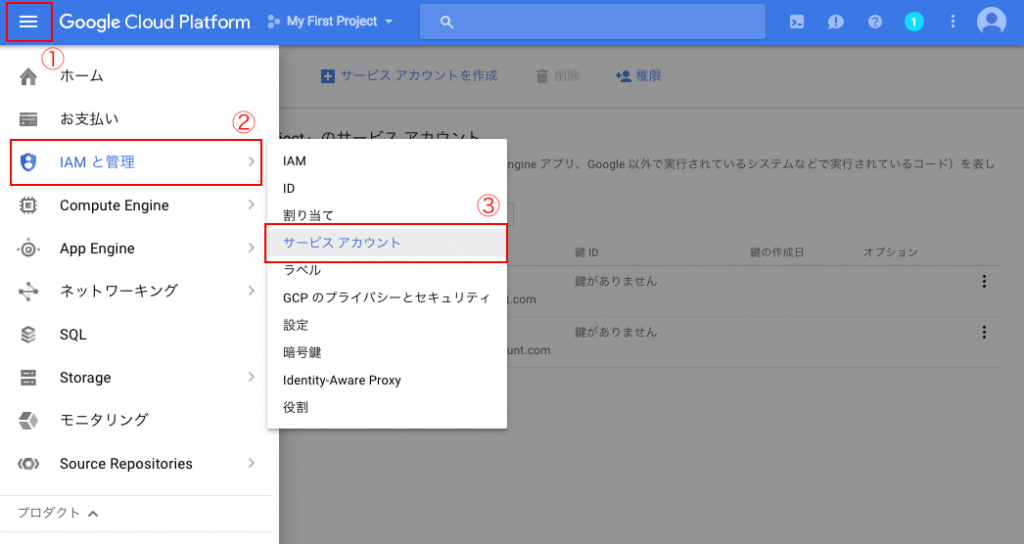Open the header three-dot settings menu
Screen dimensions: 1024x544
[953, 22]
